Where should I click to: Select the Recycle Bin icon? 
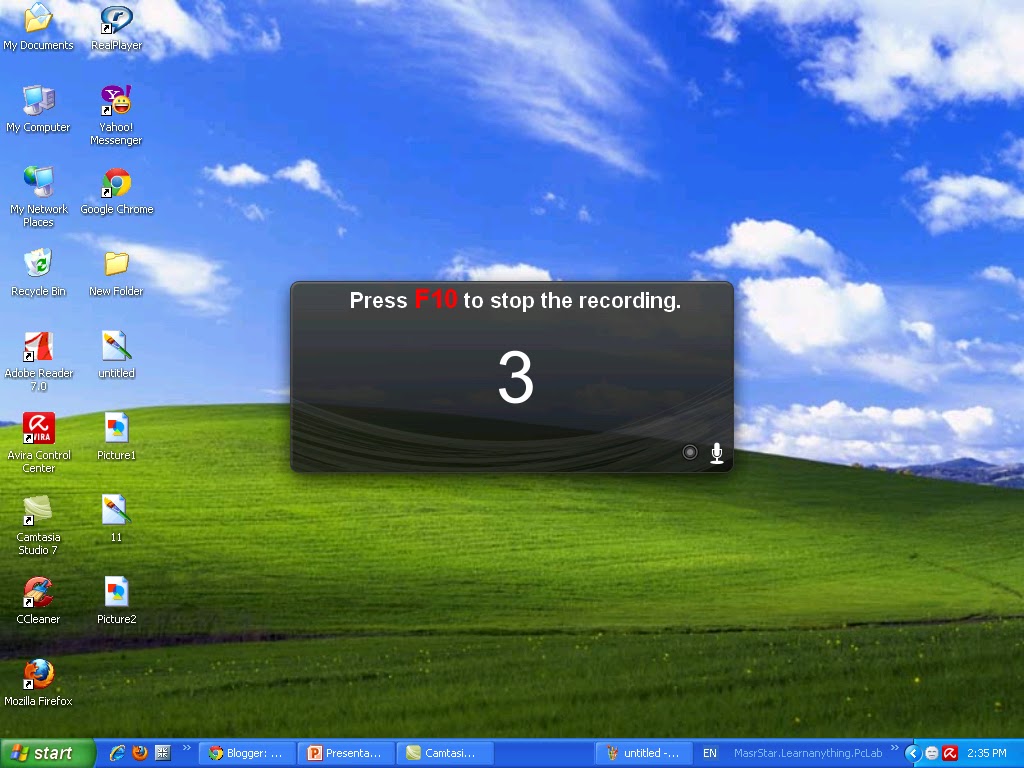(38, 272)
